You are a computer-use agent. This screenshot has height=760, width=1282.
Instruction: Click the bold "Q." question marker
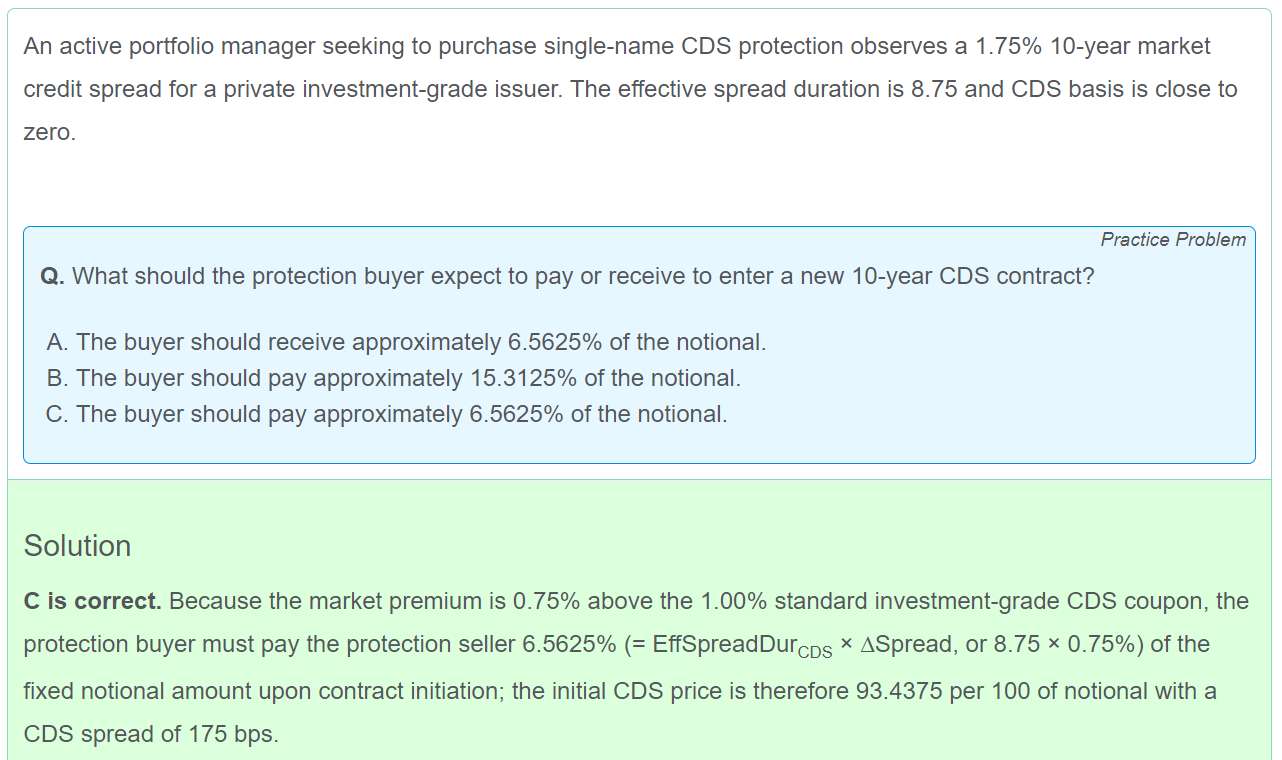53,276
